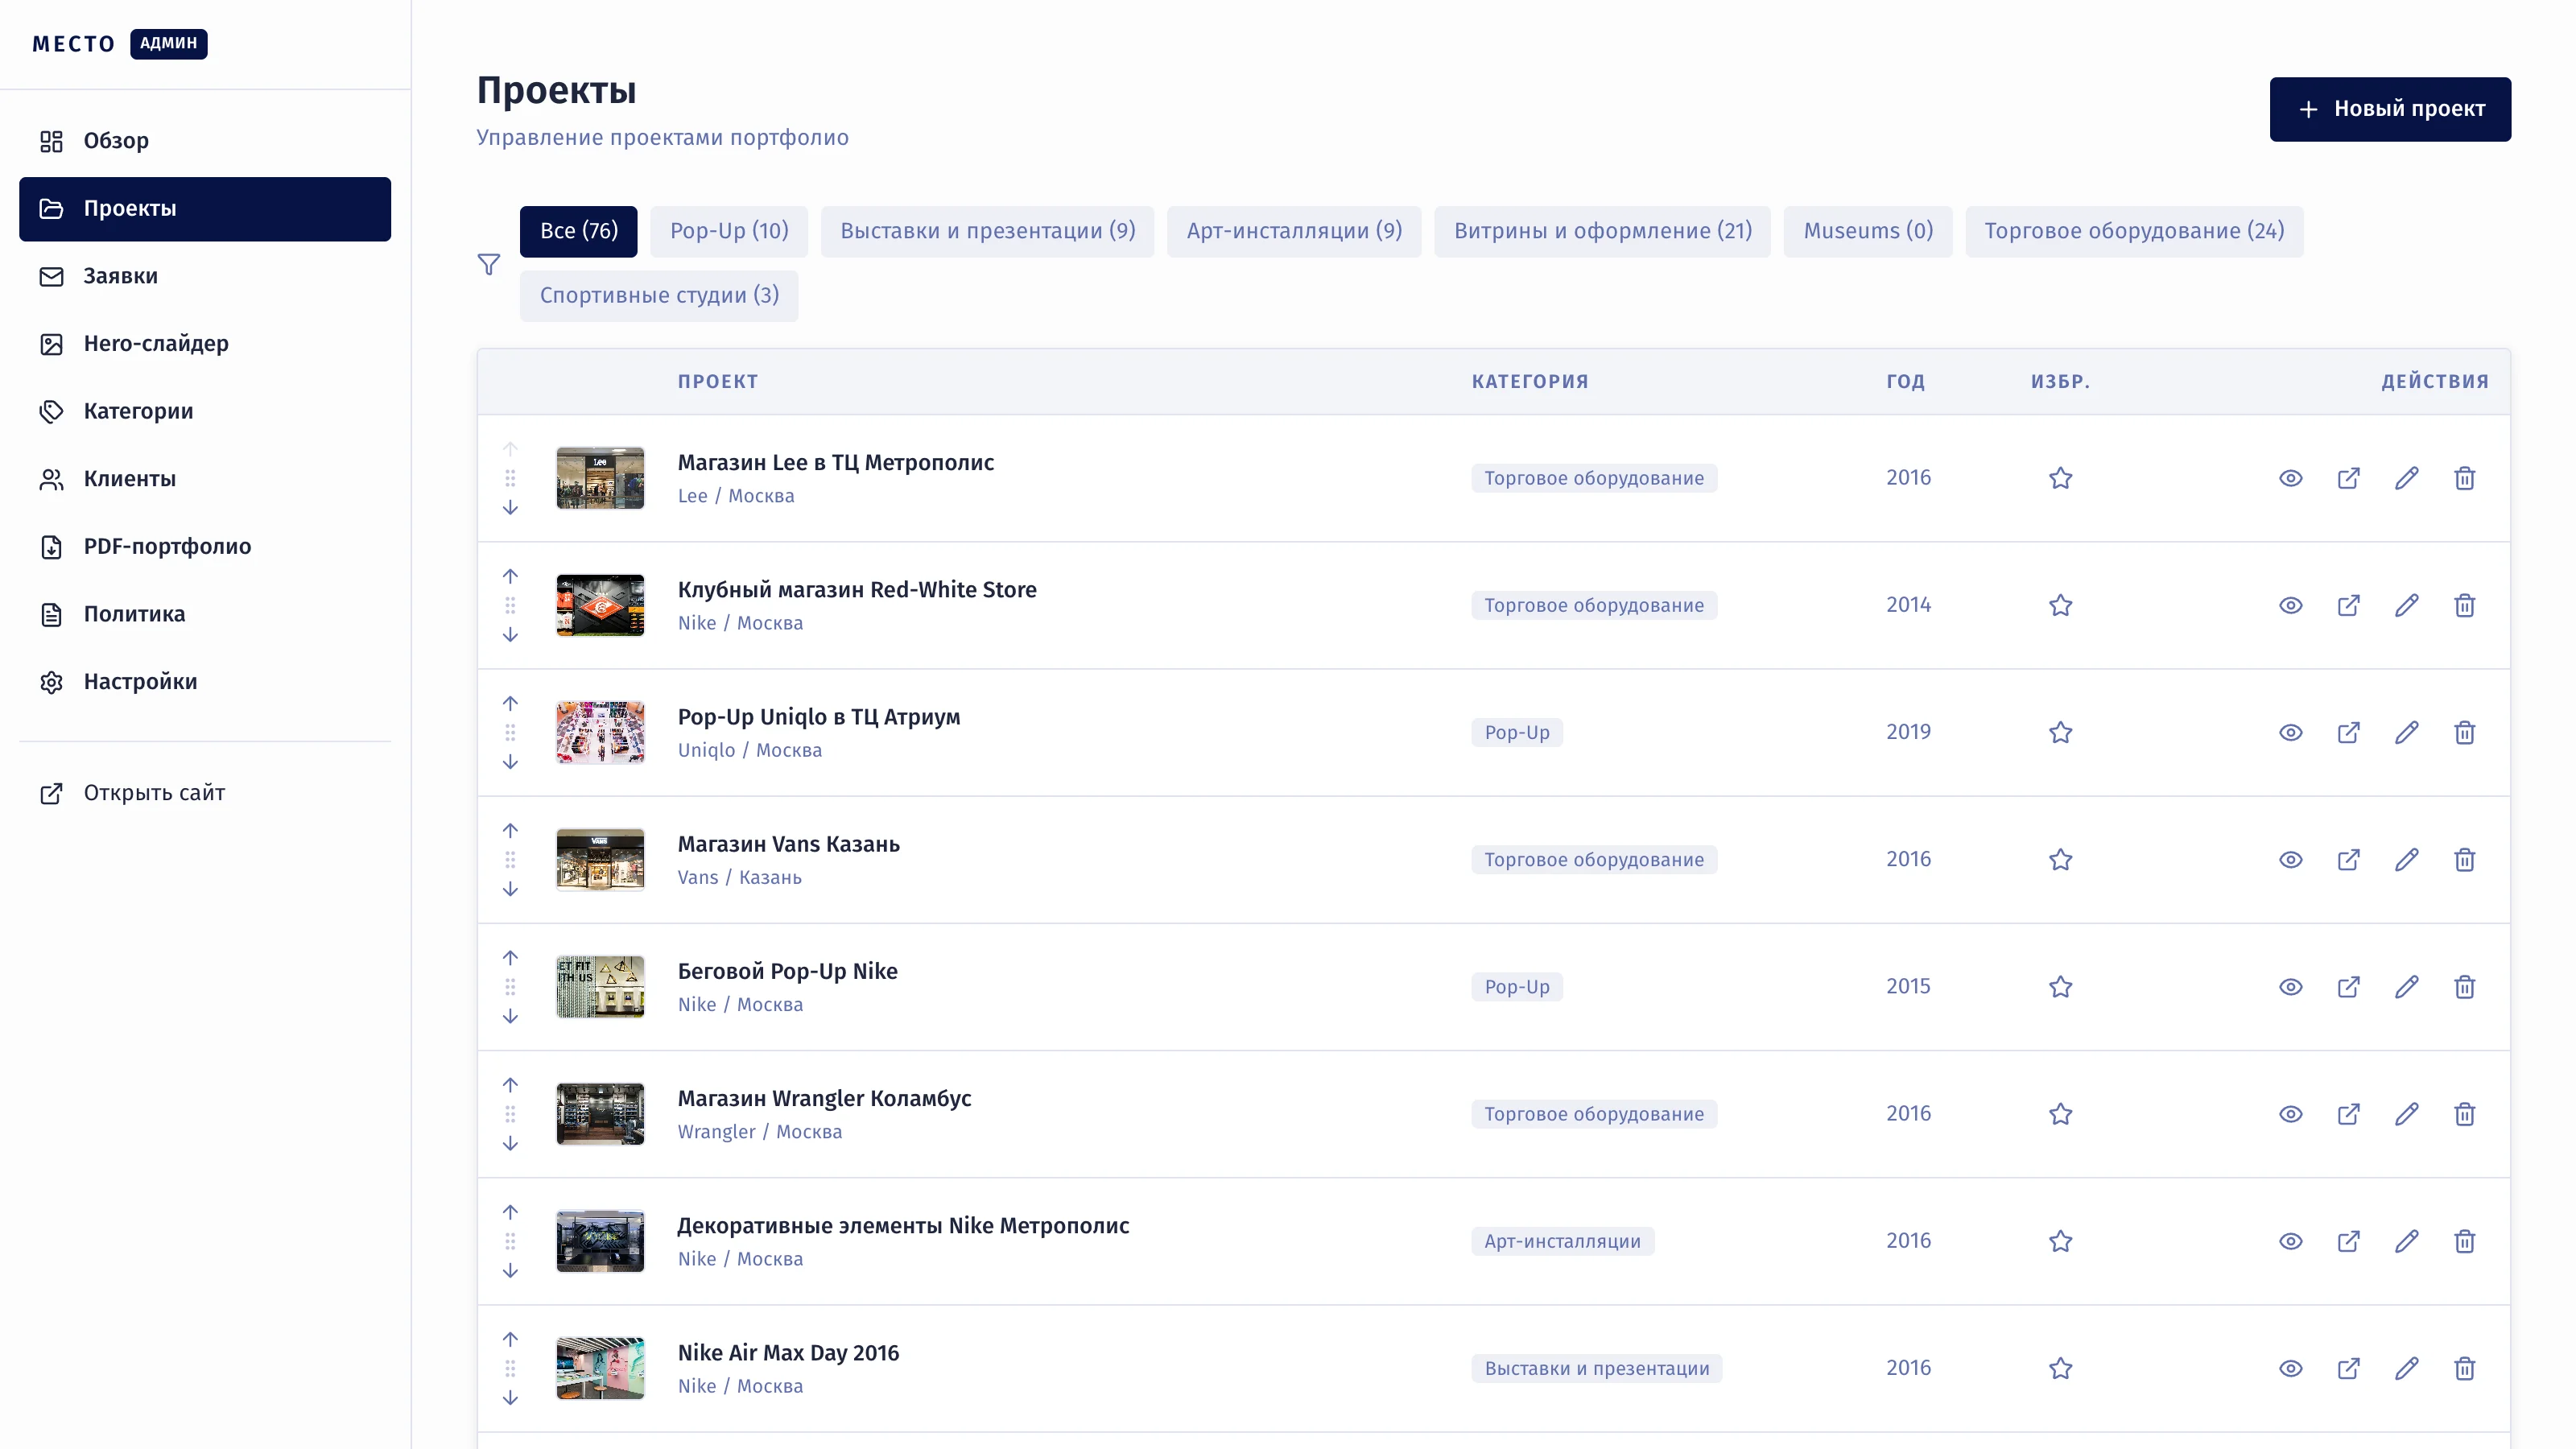Delete the Pop-Up Uniqlo project

coord(2464,732)
